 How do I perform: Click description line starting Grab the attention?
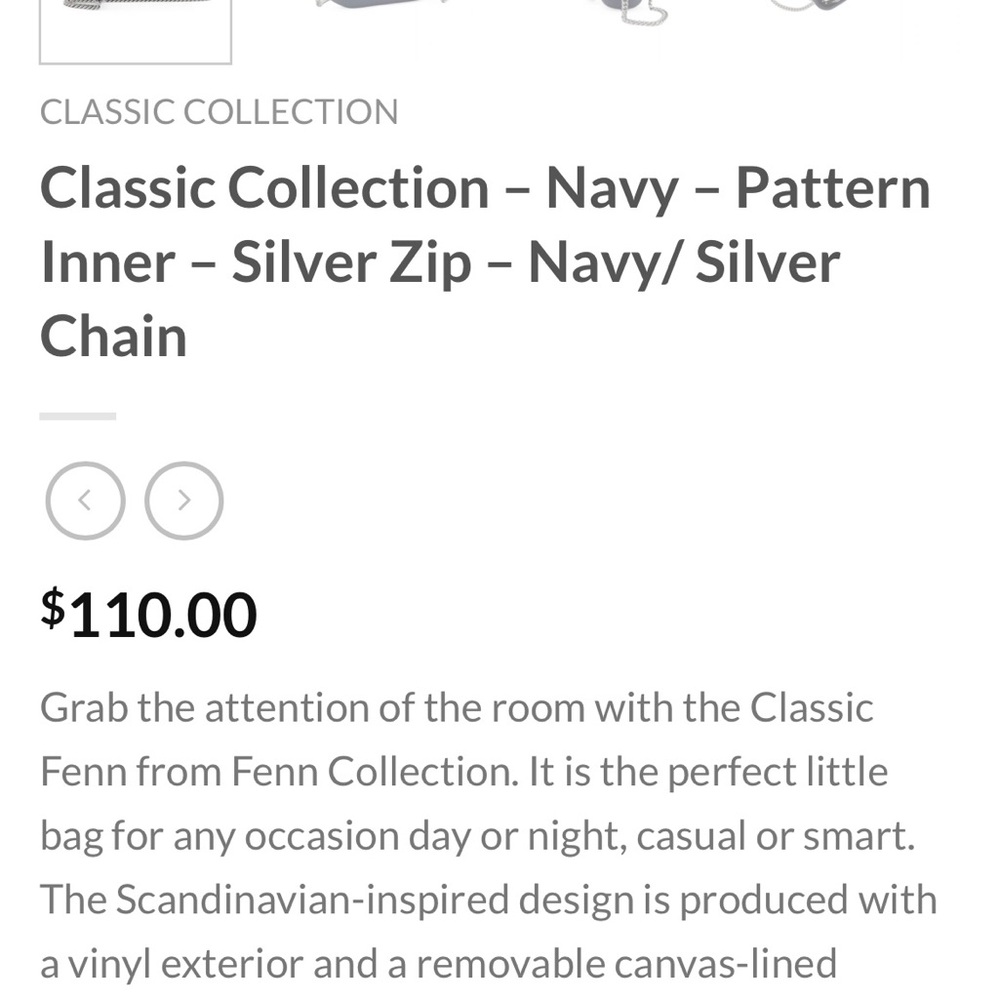(x=457, y=708)
